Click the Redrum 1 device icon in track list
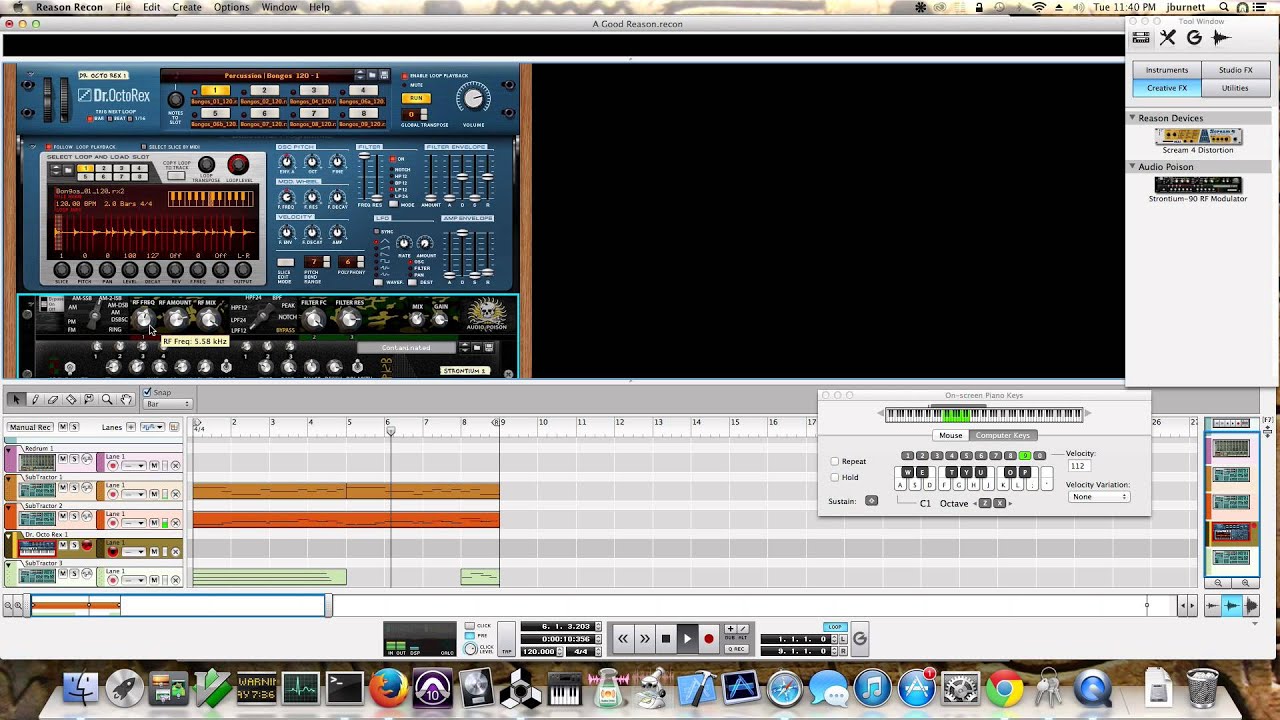Image resolution: width=1280 pixels, height=720 pixels. click(x=37, y=462)
